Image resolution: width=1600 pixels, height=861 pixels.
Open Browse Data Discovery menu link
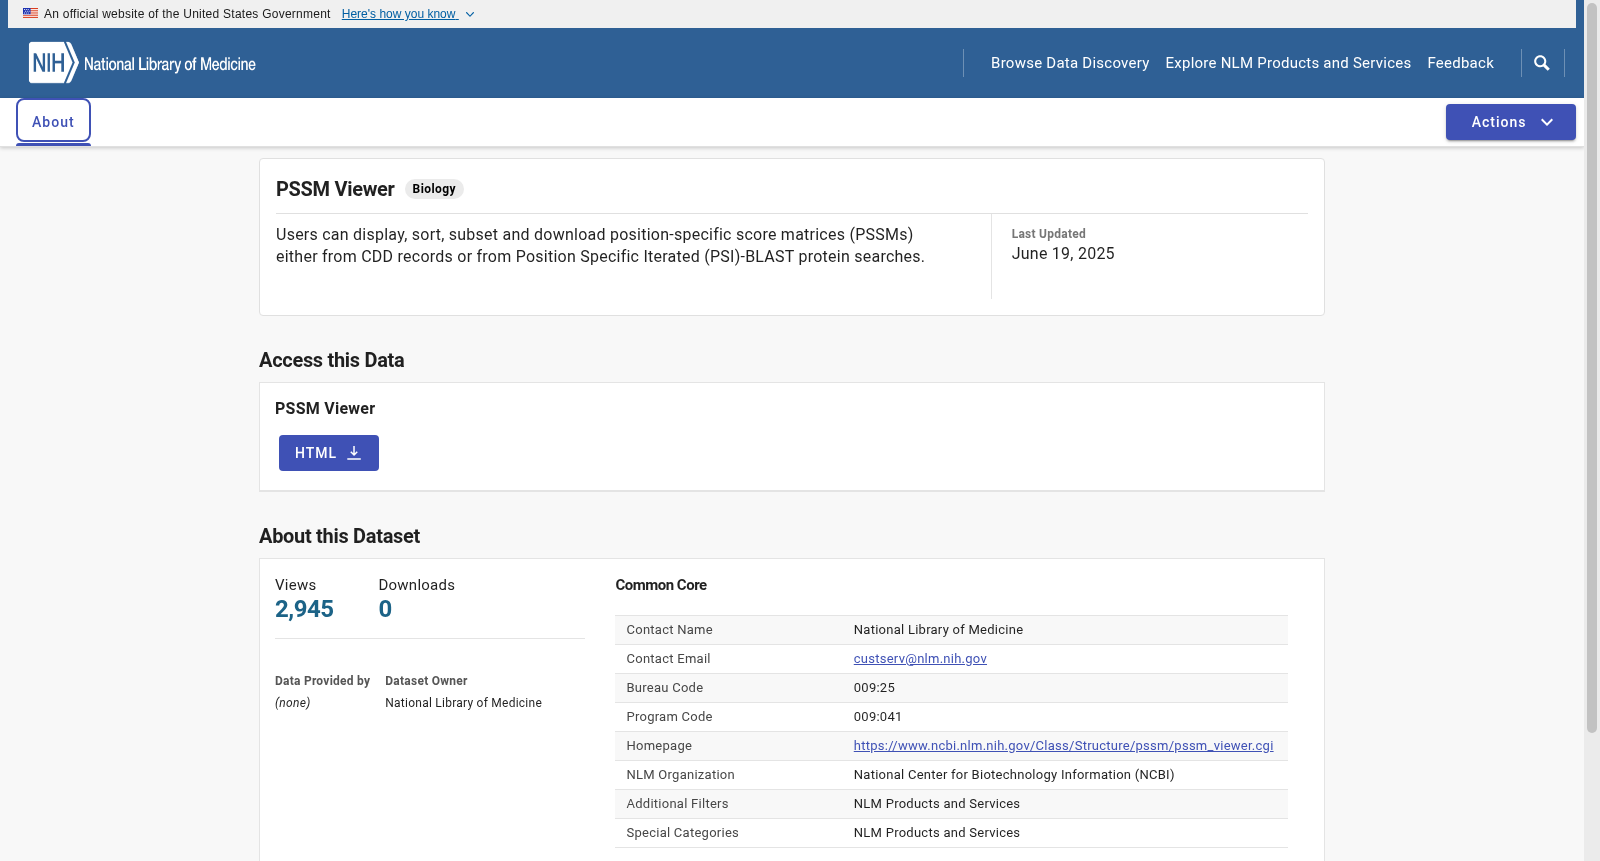1070,63
